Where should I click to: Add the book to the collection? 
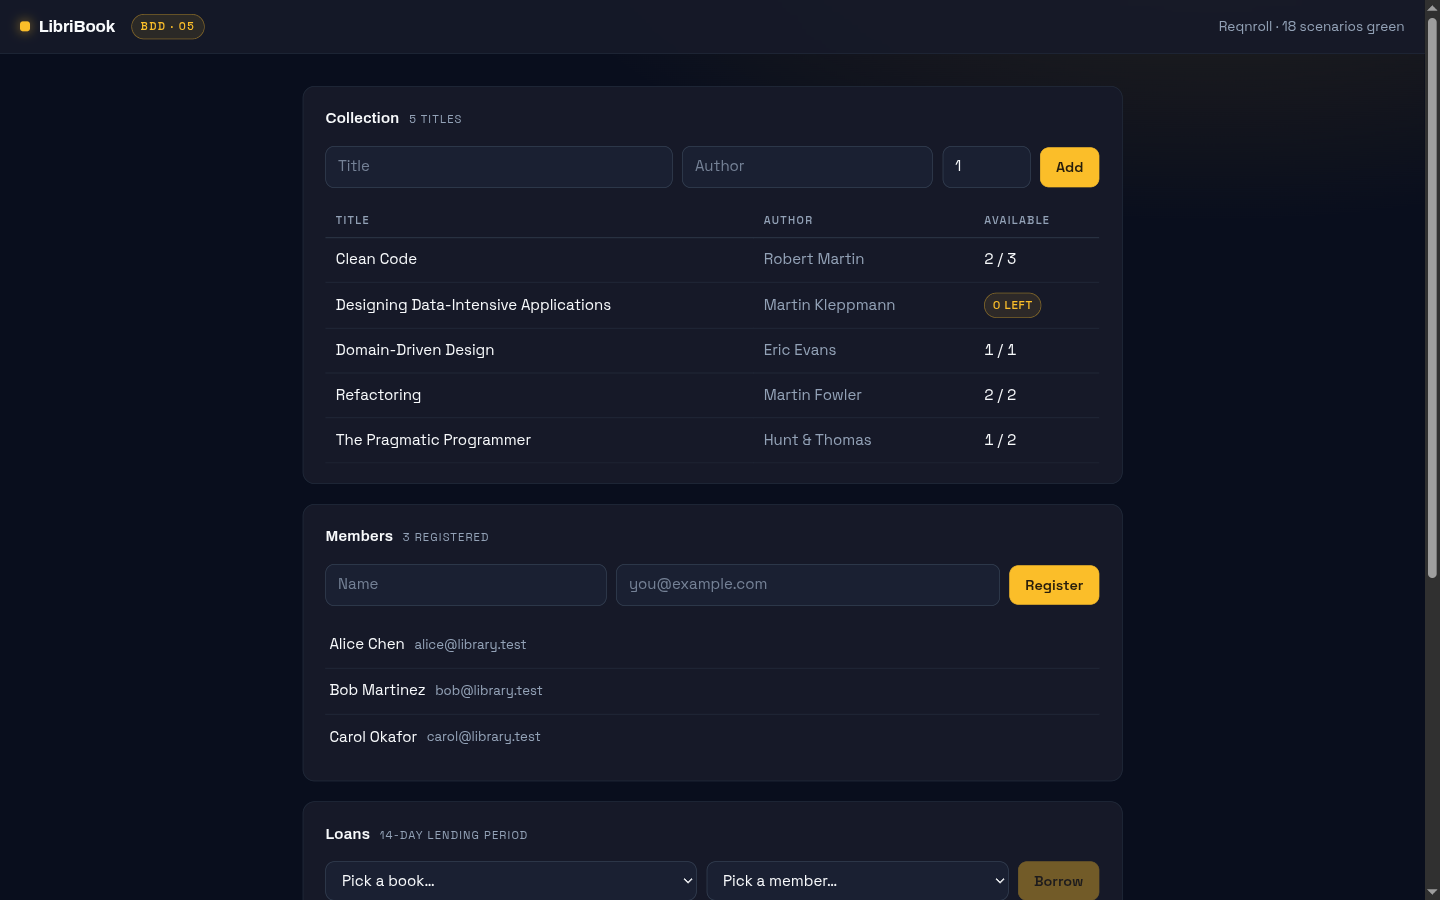[1069, 167]
